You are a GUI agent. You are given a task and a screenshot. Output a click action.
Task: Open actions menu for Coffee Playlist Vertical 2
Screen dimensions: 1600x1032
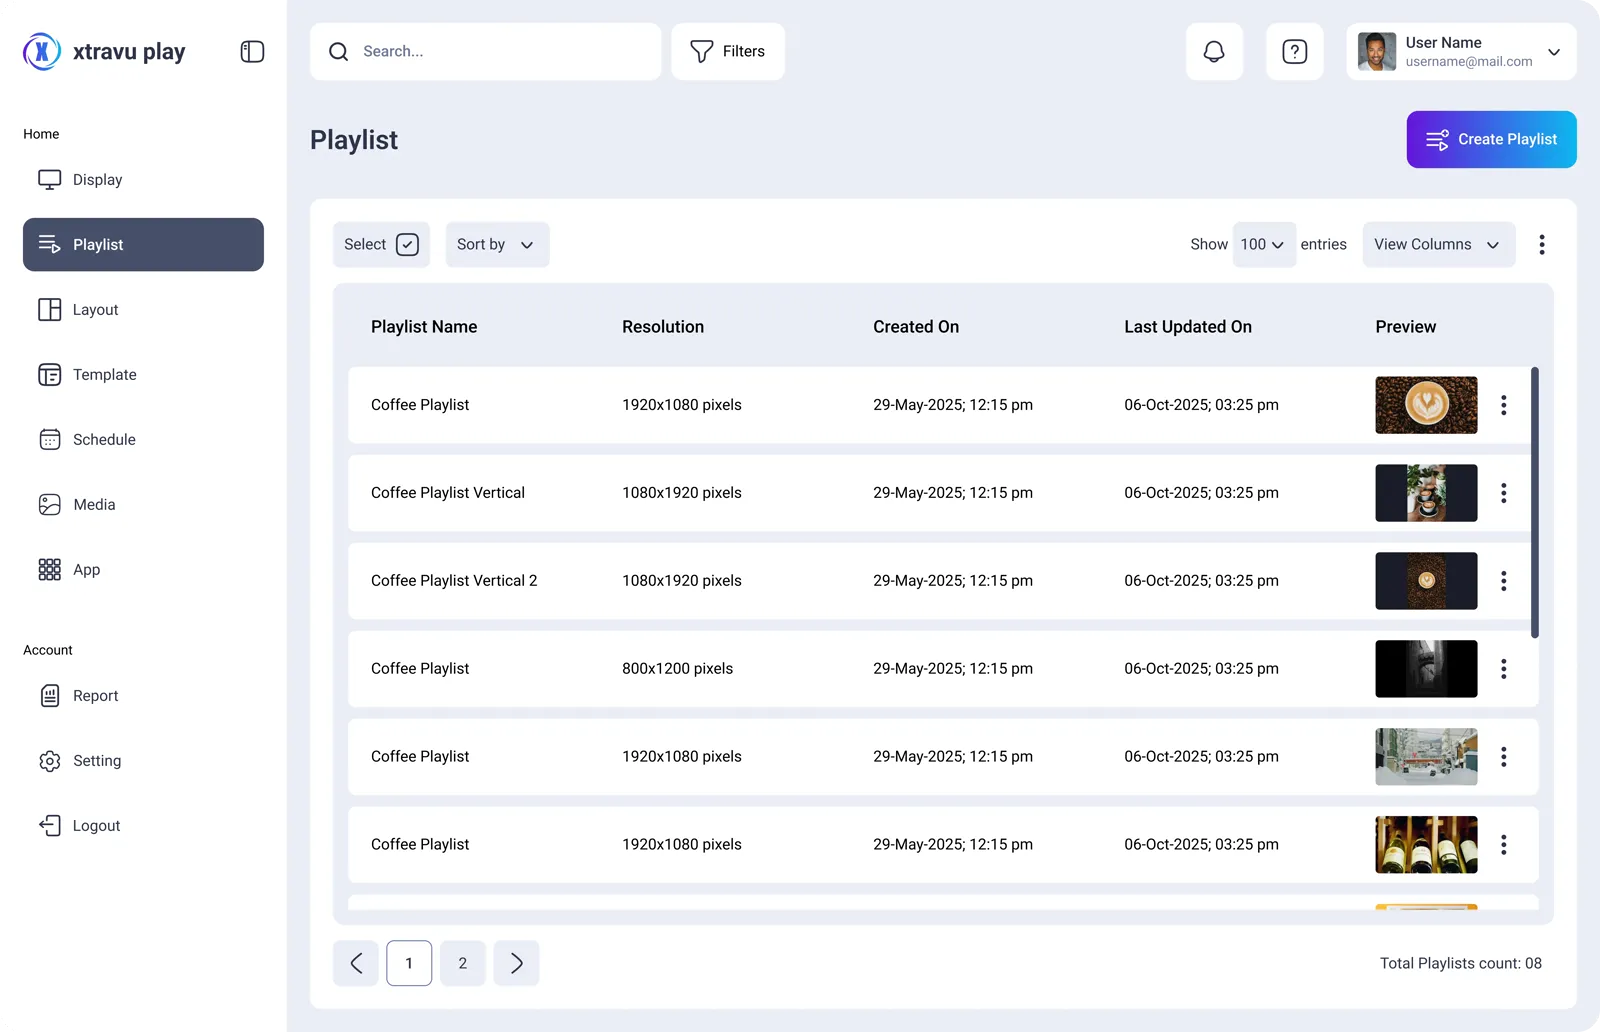[x=1503, y=581]
